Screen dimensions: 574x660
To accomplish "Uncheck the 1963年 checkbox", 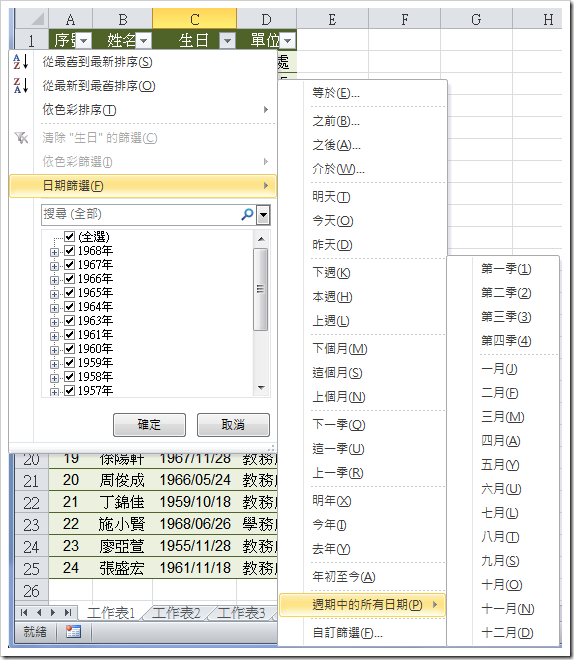I will click(69, 321).
